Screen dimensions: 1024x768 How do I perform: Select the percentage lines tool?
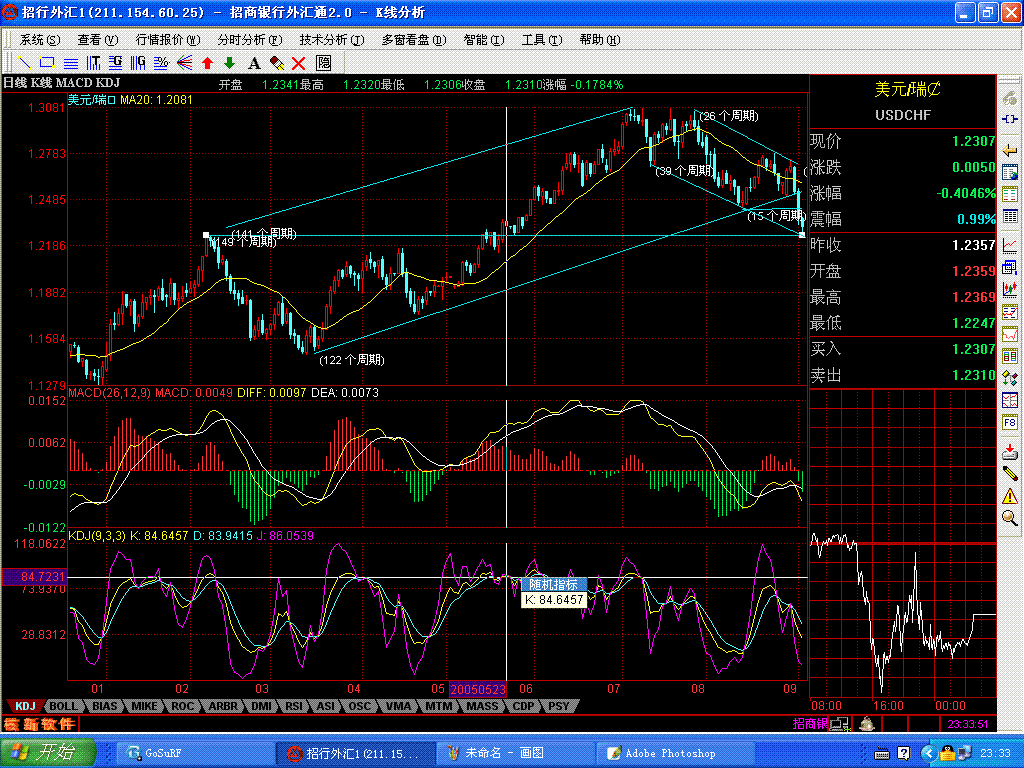coord(161,63)
